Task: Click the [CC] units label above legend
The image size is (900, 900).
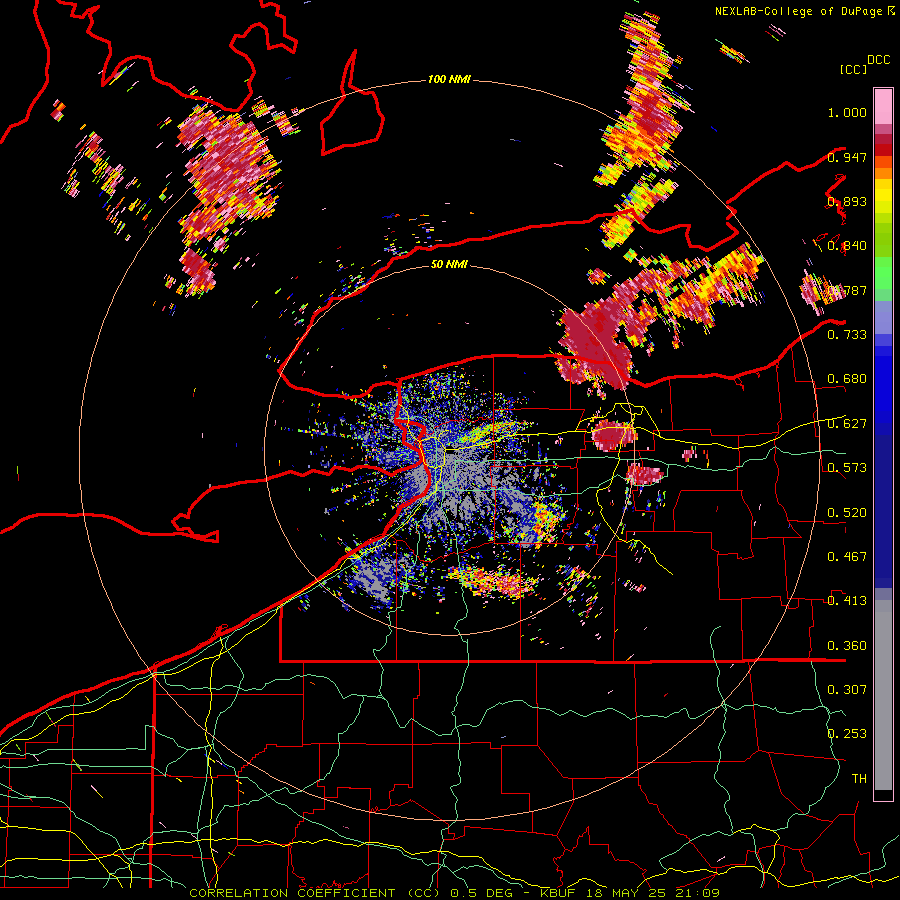Action: point(854,69)
